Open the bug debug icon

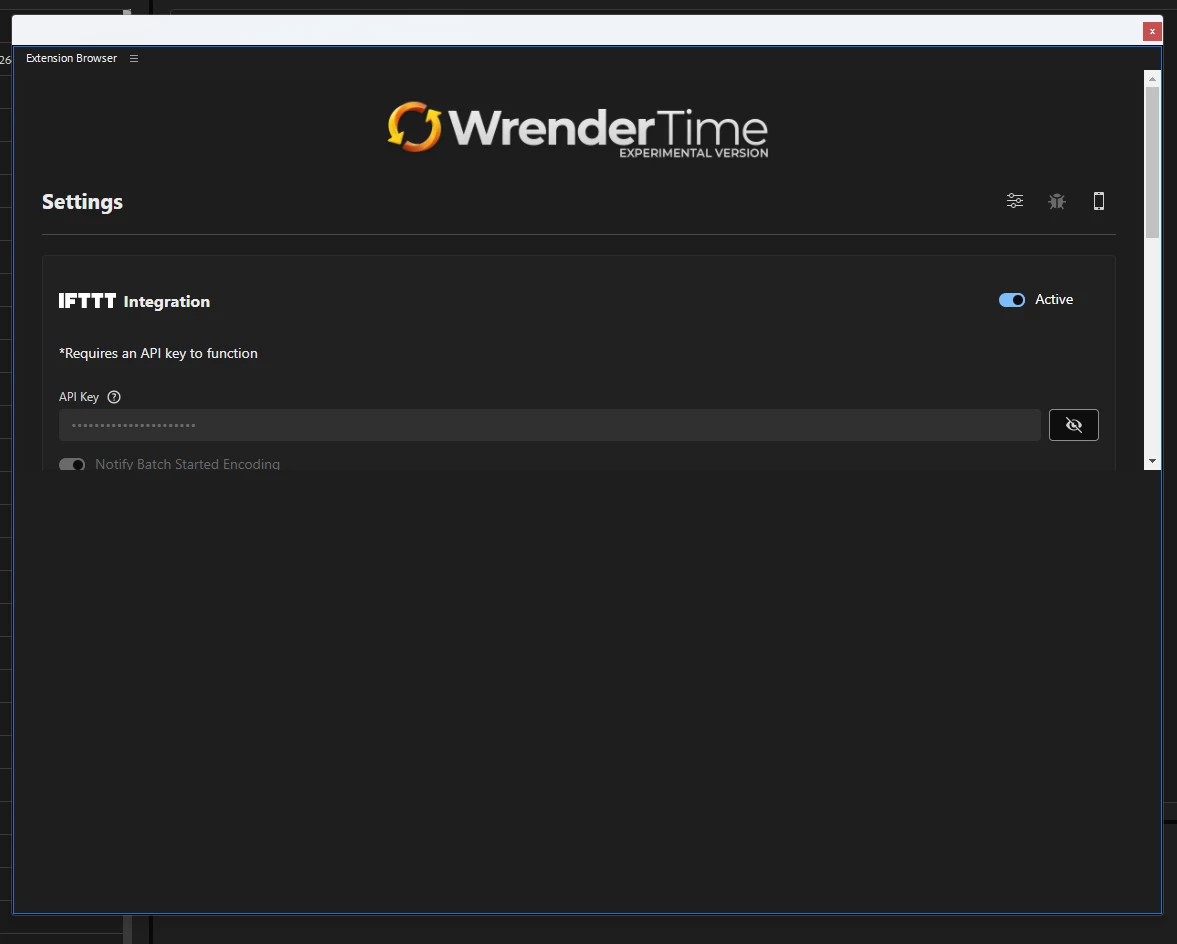[1056, 201]
